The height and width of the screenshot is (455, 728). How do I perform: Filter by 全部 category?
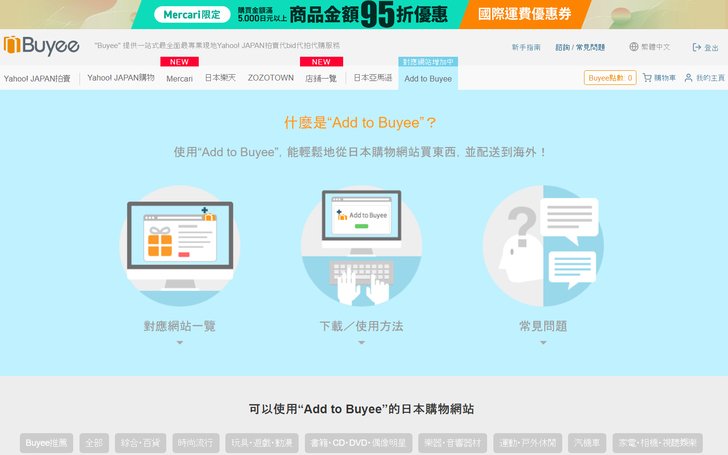pyautogui.click(x=94, y=443)
